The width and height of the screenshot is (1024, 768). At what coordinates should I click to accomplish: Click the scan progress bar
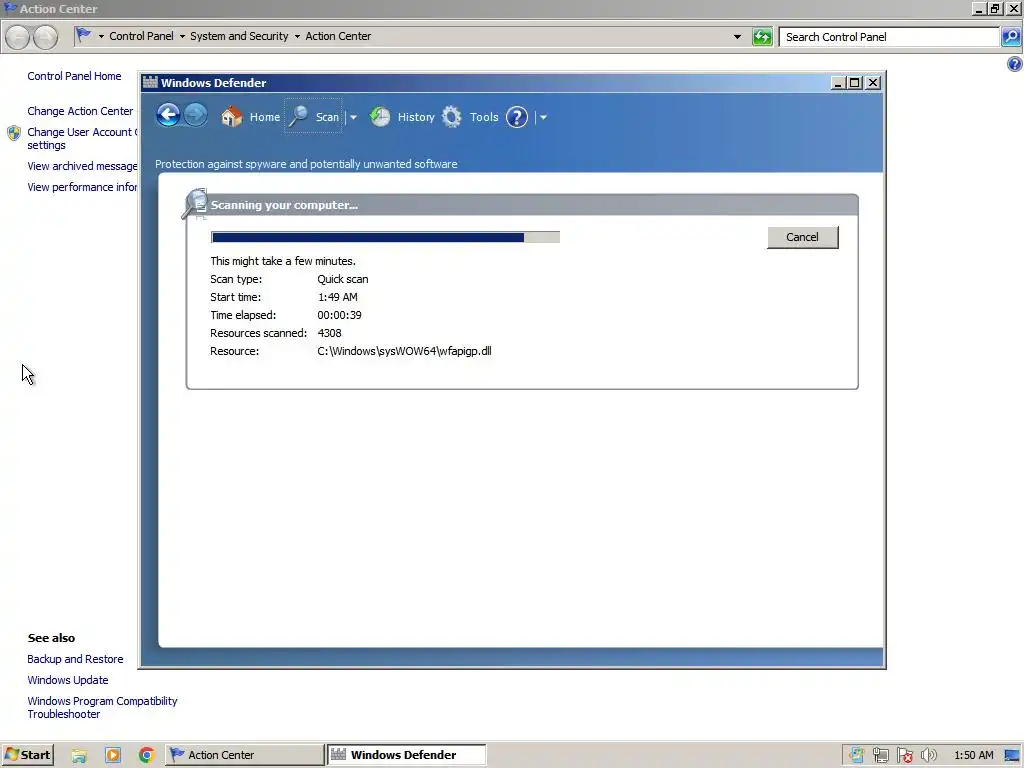pyautogui.click(x=385, y=237)
